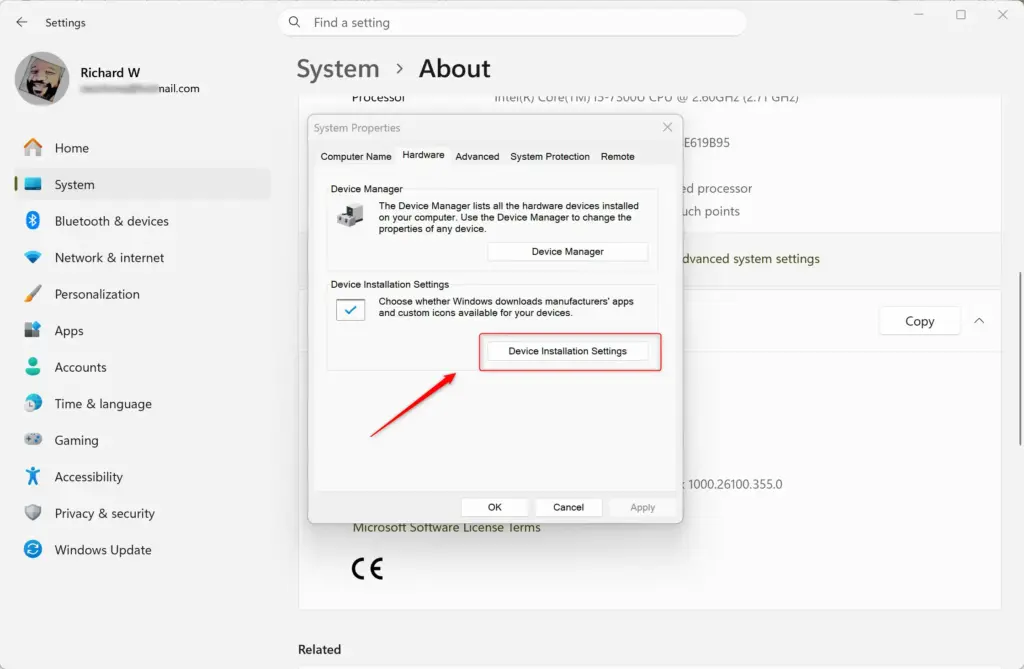Open the Advanced tab
Screen dimensions: 1024x669
point(477,157)
